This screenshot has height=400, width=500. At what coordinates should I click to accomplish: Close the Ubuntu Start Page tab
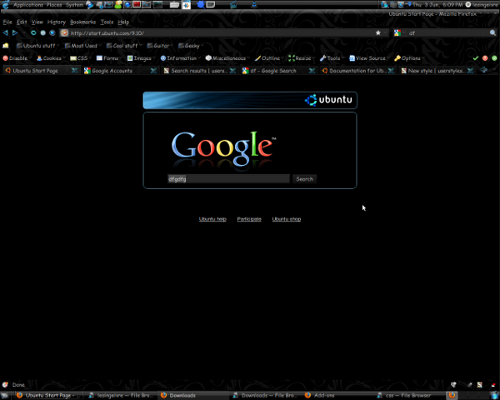coord(75,71)
